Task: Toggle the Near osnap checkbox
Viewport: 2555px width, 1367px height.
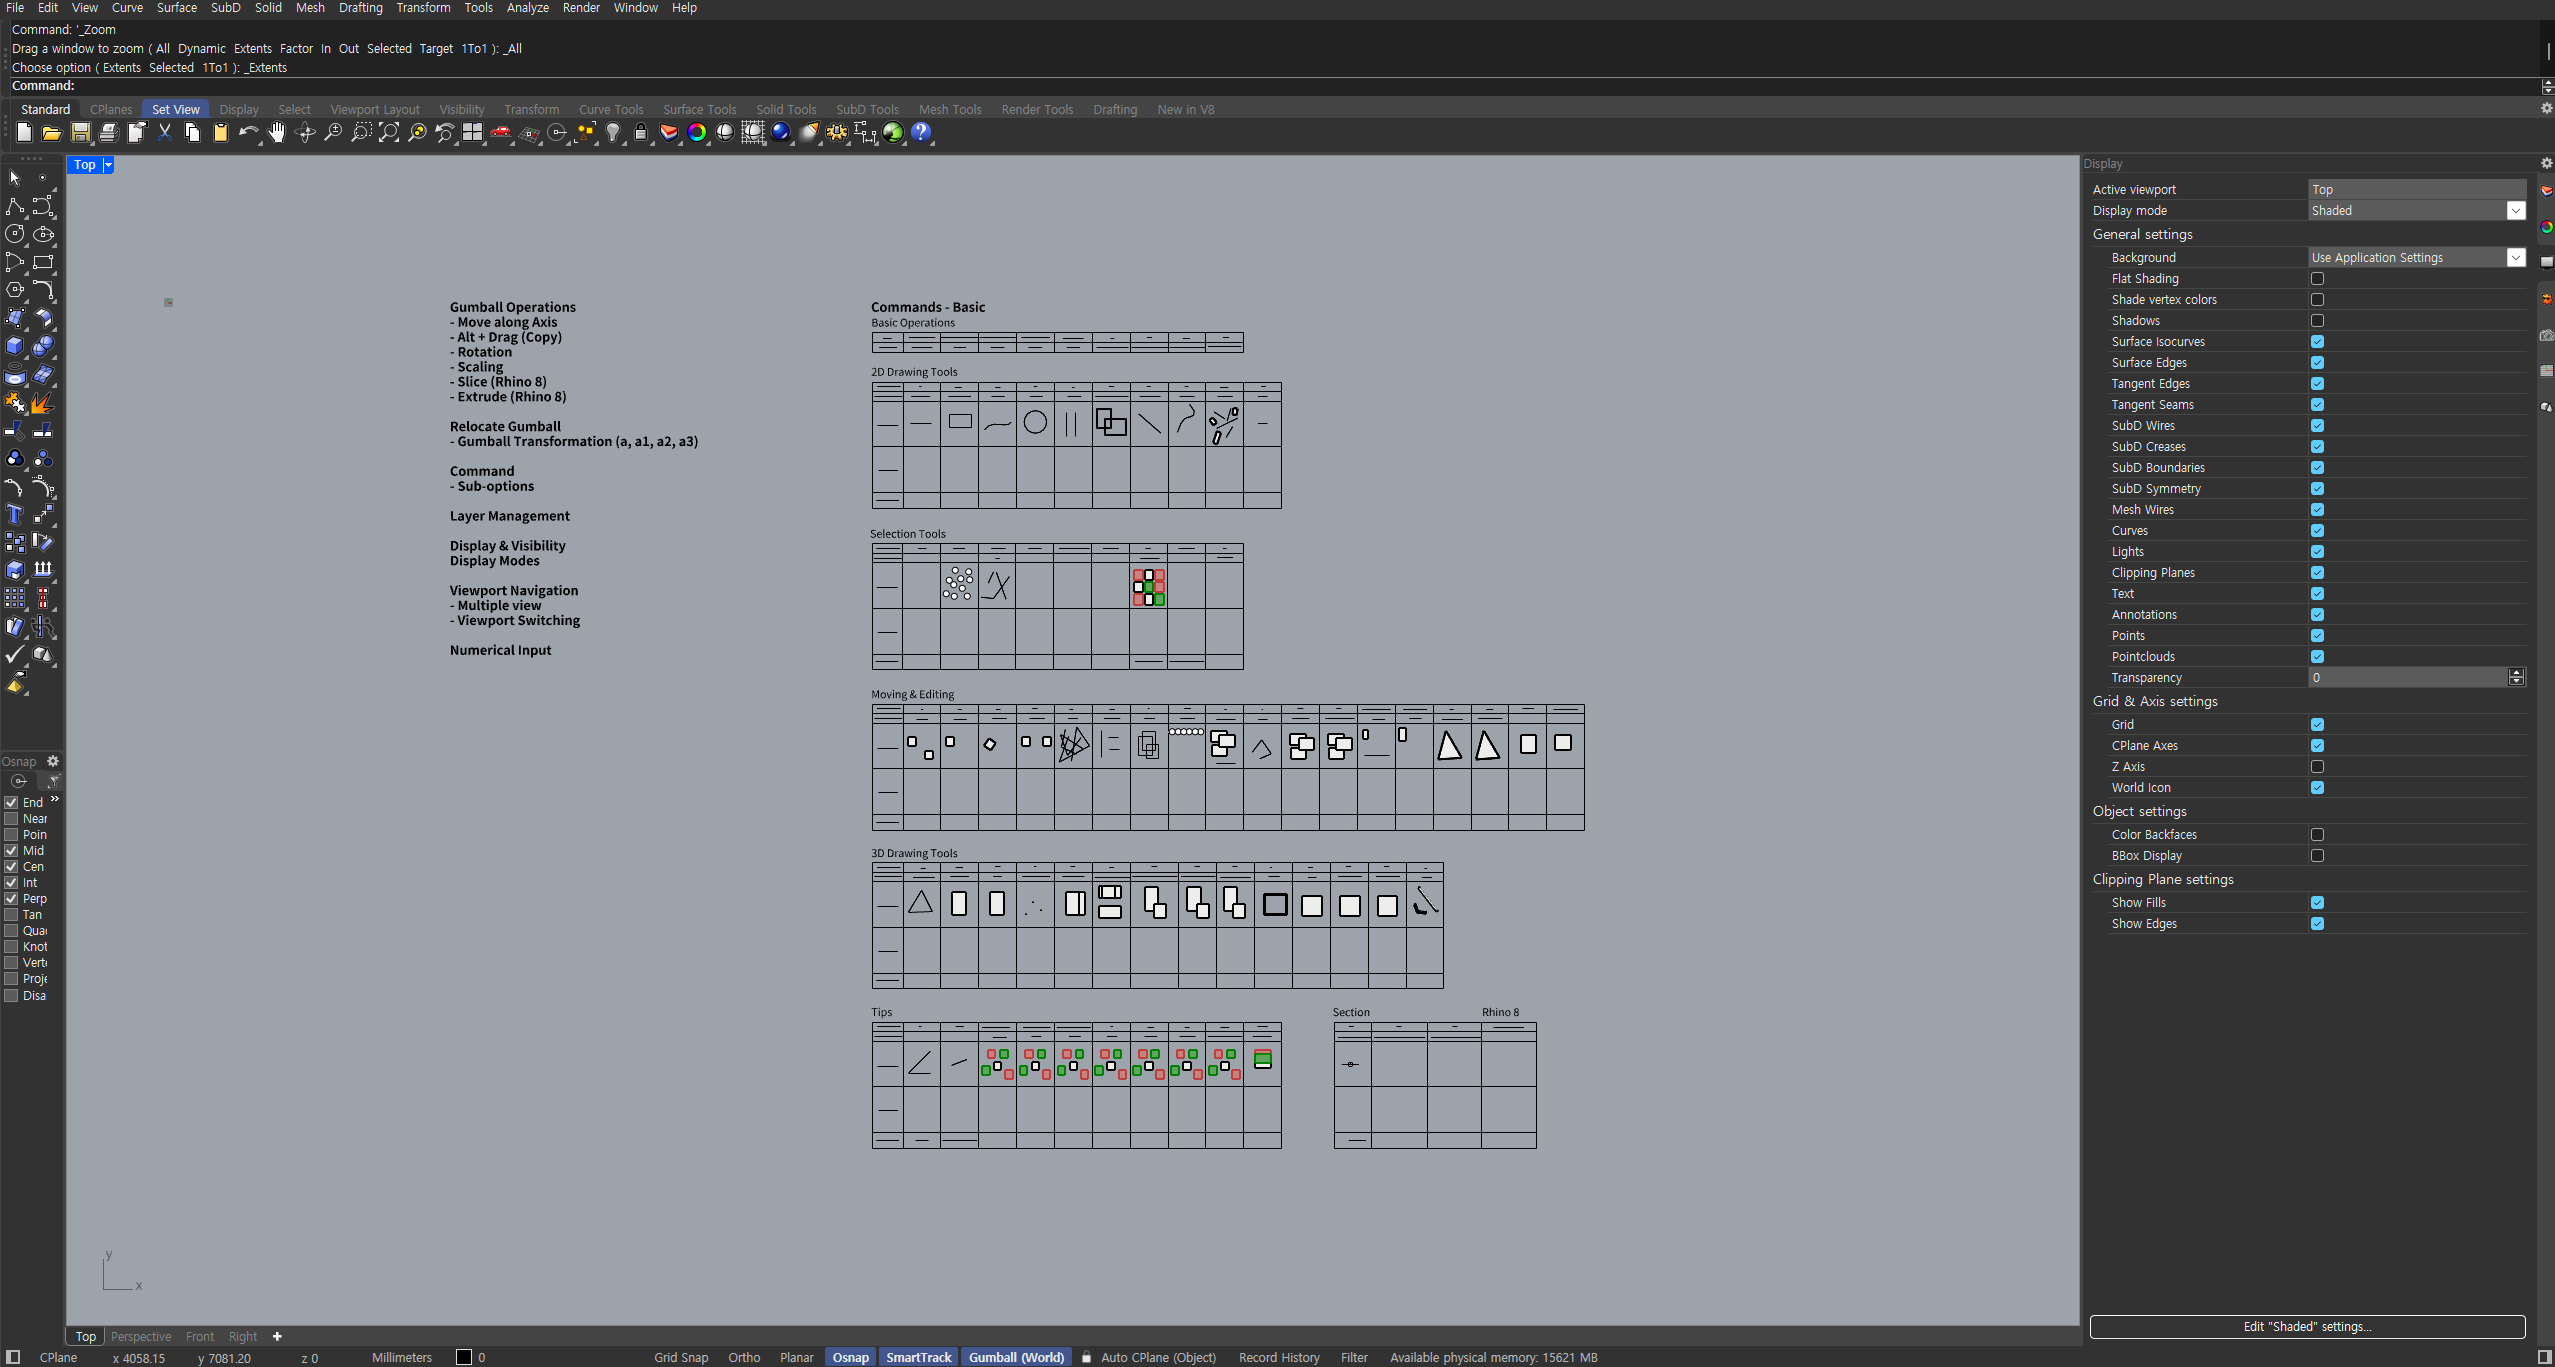Action: (x=12, y=819)
